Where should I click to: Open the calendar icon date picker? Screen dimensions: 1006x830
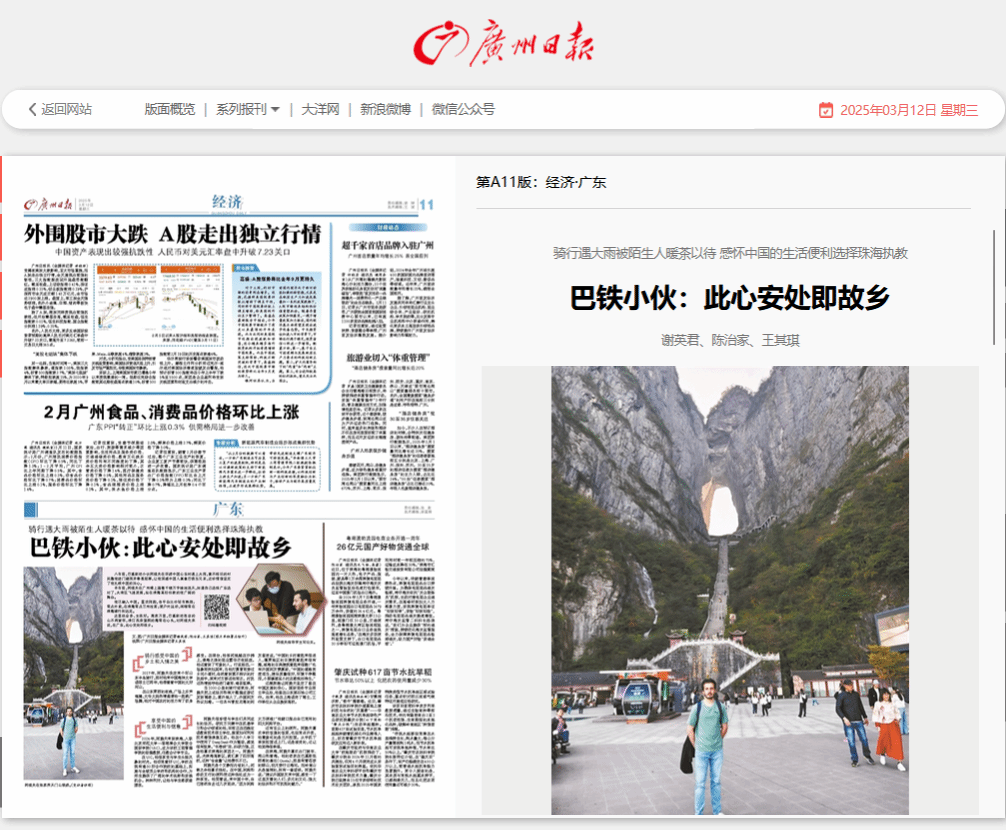tap(826, 110)
